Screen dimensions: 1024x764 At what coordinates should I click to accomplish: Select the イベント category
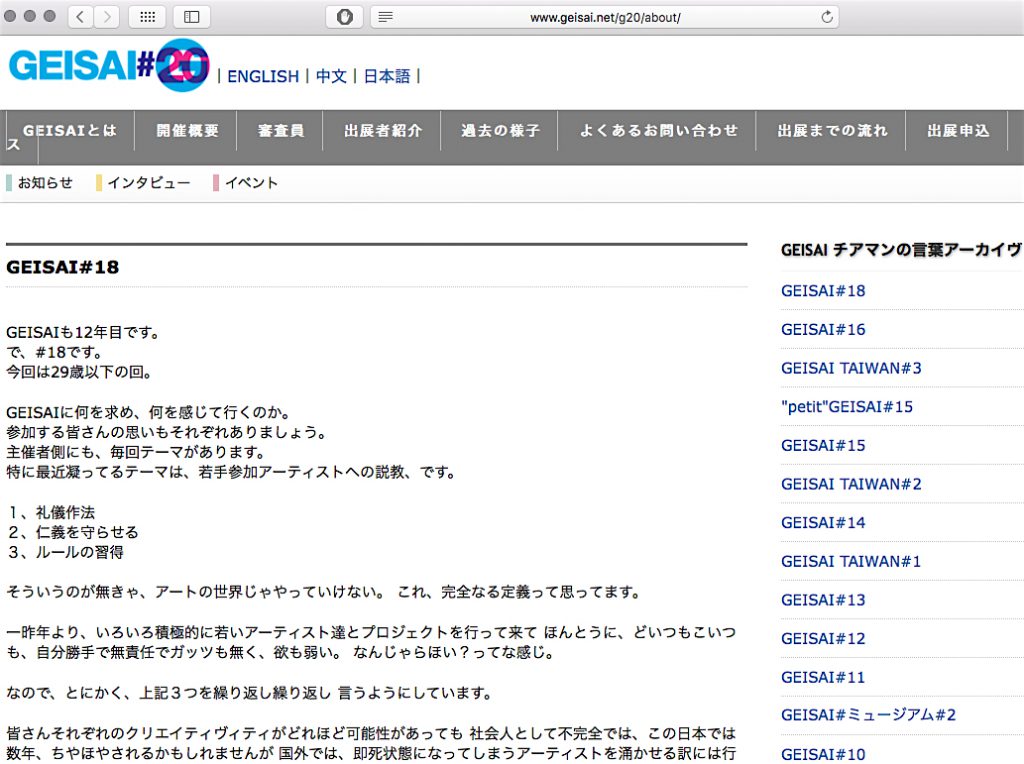tap(251, 183)
